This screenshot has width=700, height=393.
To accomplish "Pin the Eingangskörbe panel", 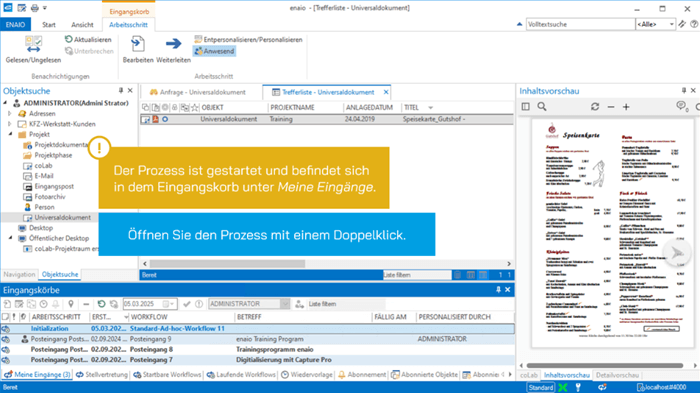I will point(498,290).
